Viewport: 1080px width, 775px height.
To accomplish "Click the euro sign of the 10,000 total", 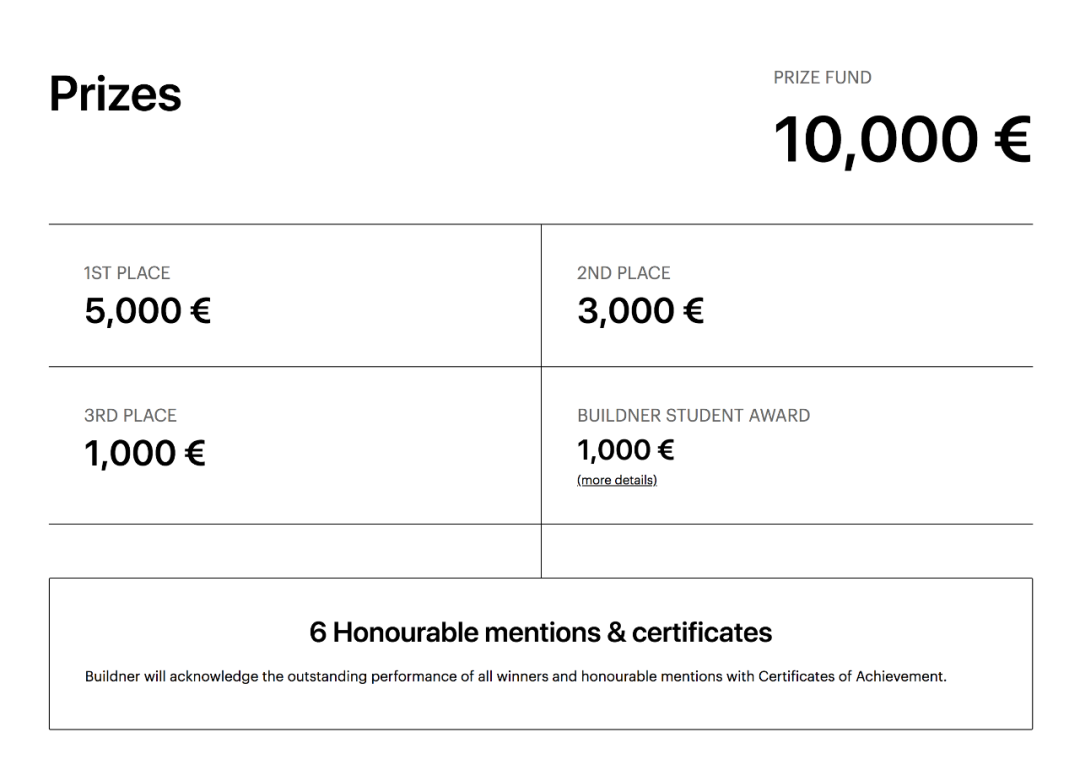I will tap(1012, 139).
